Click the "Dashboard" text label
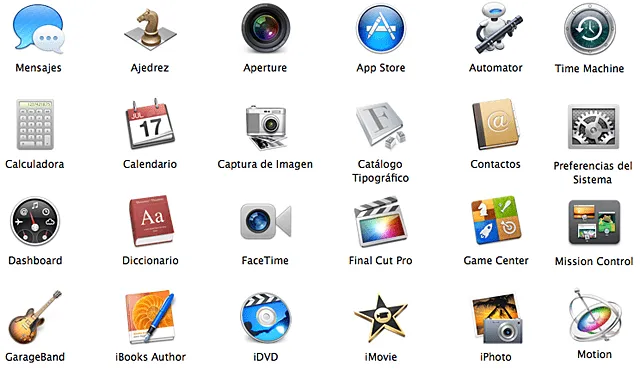The width and height of the screenshot is (640, 371). click(x=35, y=260)
